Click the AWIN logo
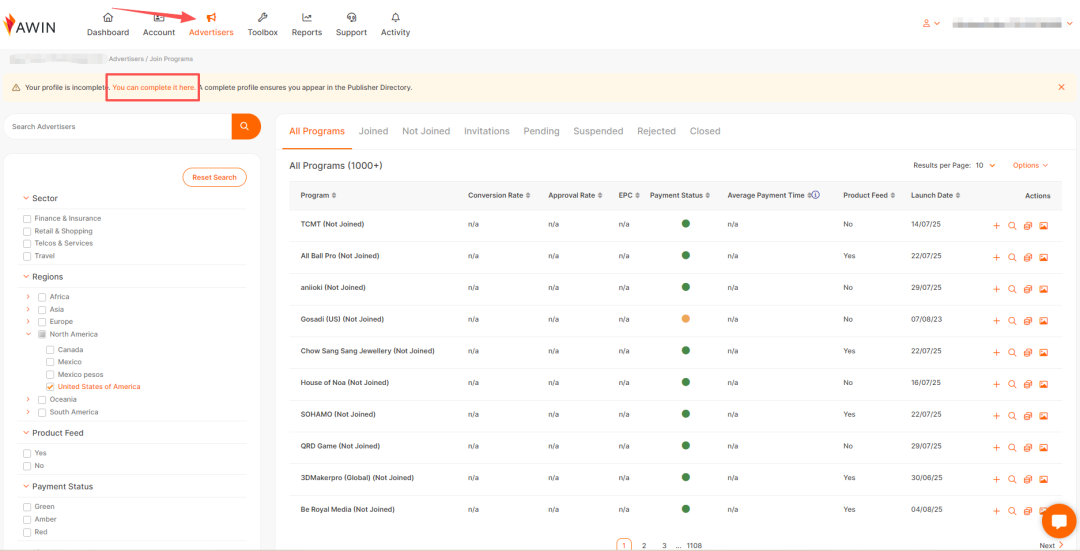Image resolution: width=1080 pixels, height=551 pixels. 30,25
